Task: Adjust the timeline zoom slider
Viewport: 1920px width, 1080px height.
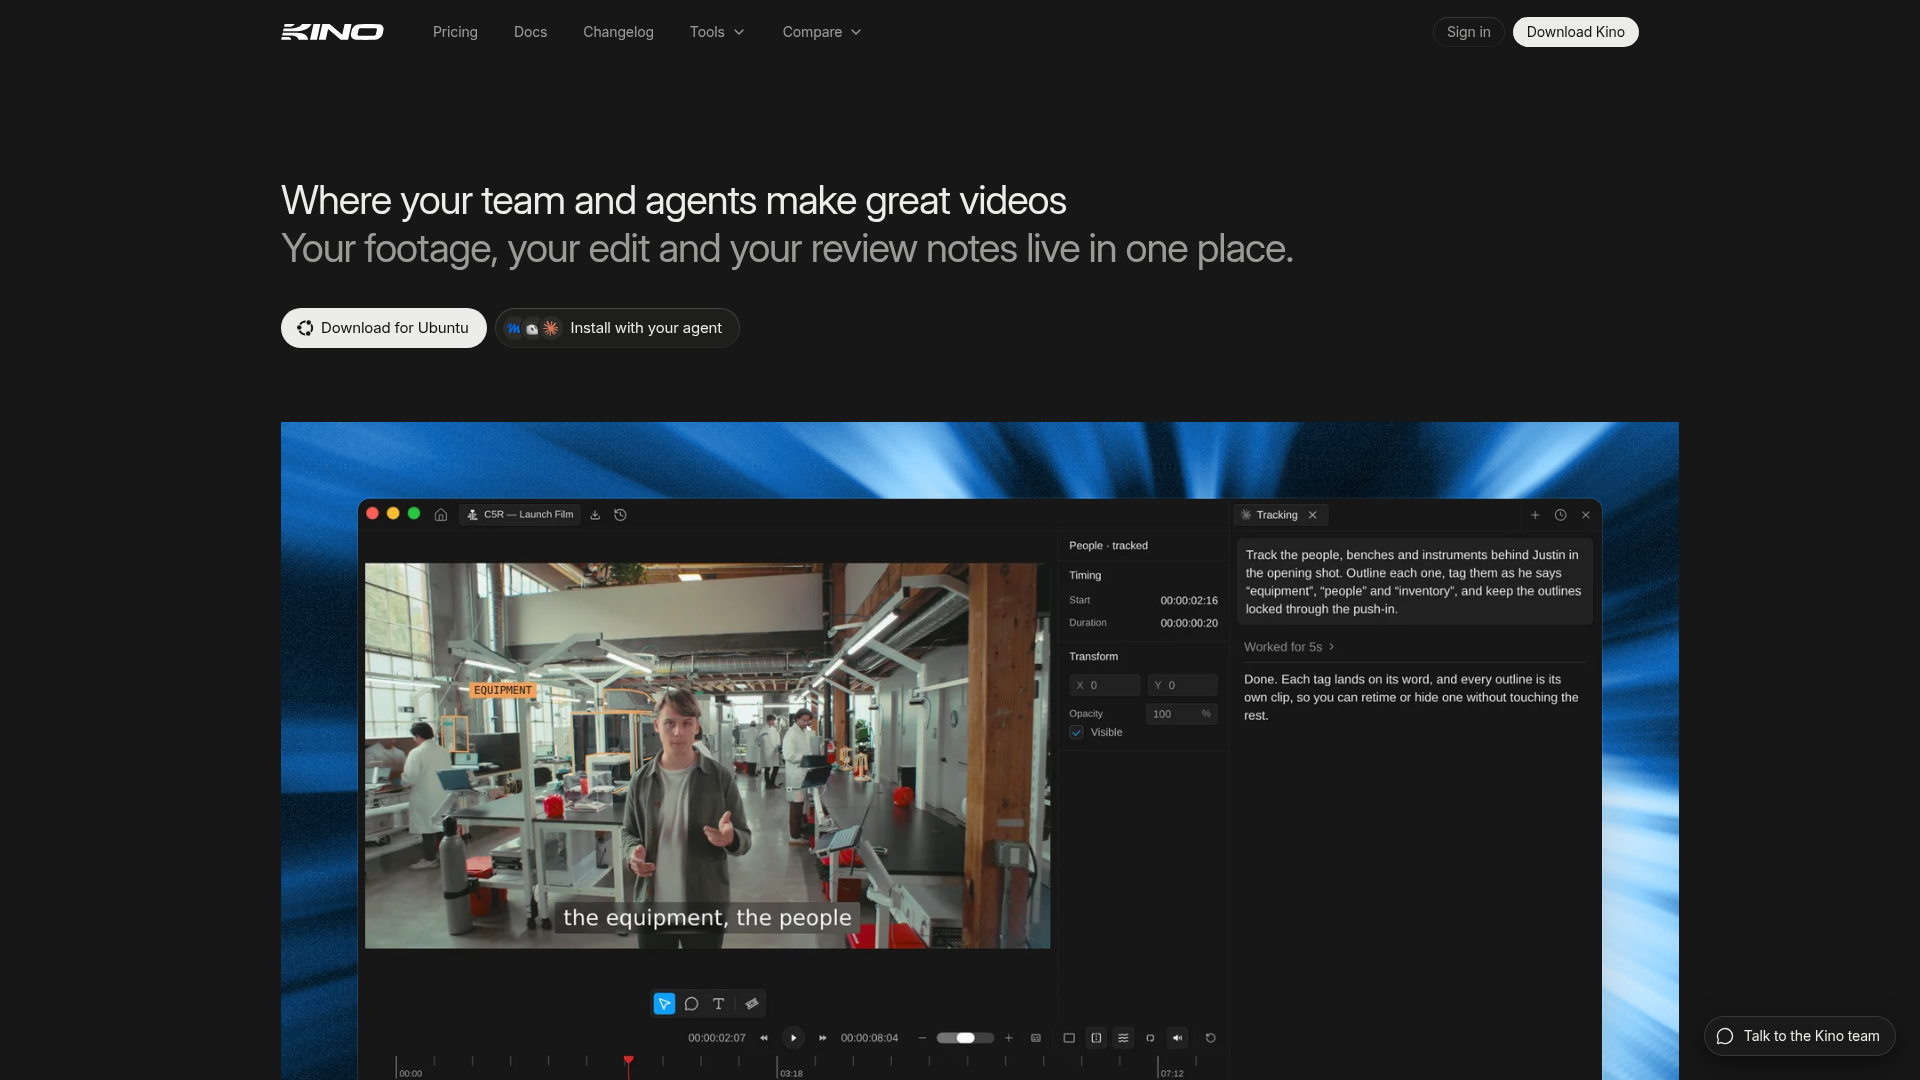Action: point(965,1038)
